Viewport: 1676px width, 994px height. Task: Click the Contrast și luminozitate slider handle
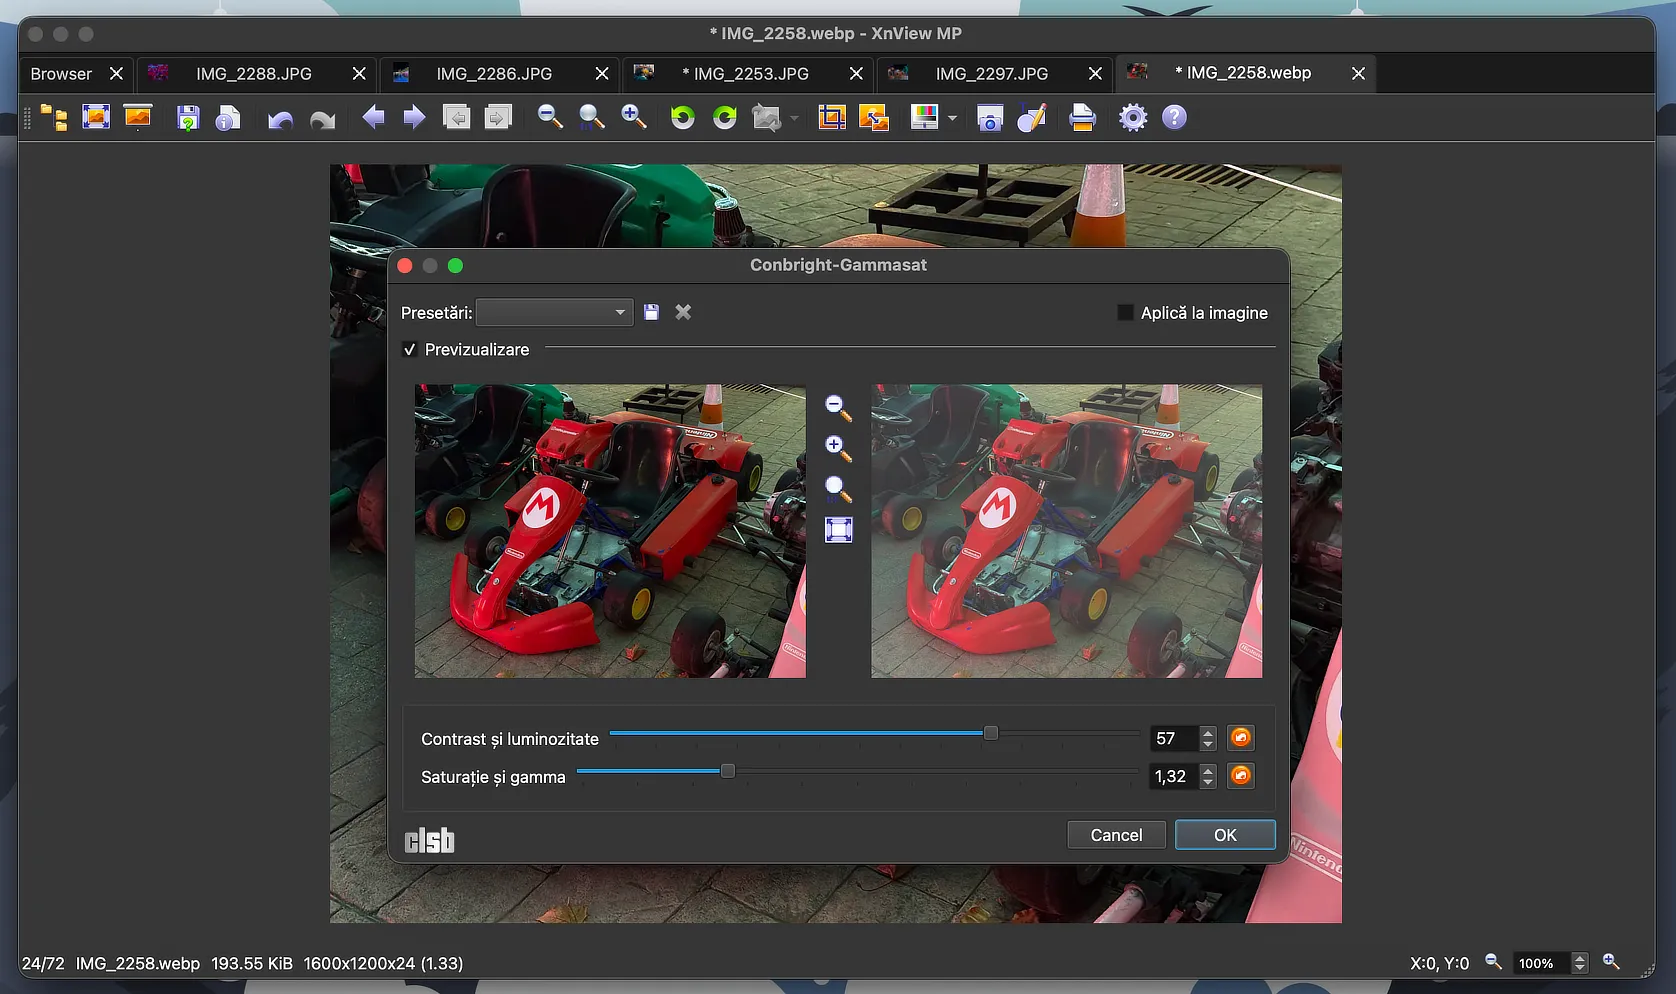[x=990, y=733]
